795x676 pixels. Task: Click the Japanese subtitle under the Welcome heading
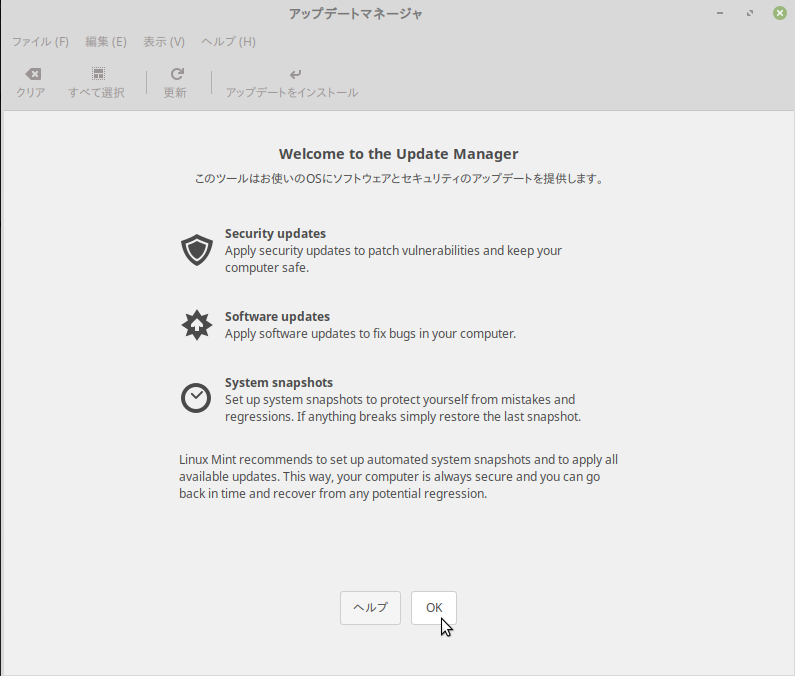pyautogui.click(x=399, y=179)
